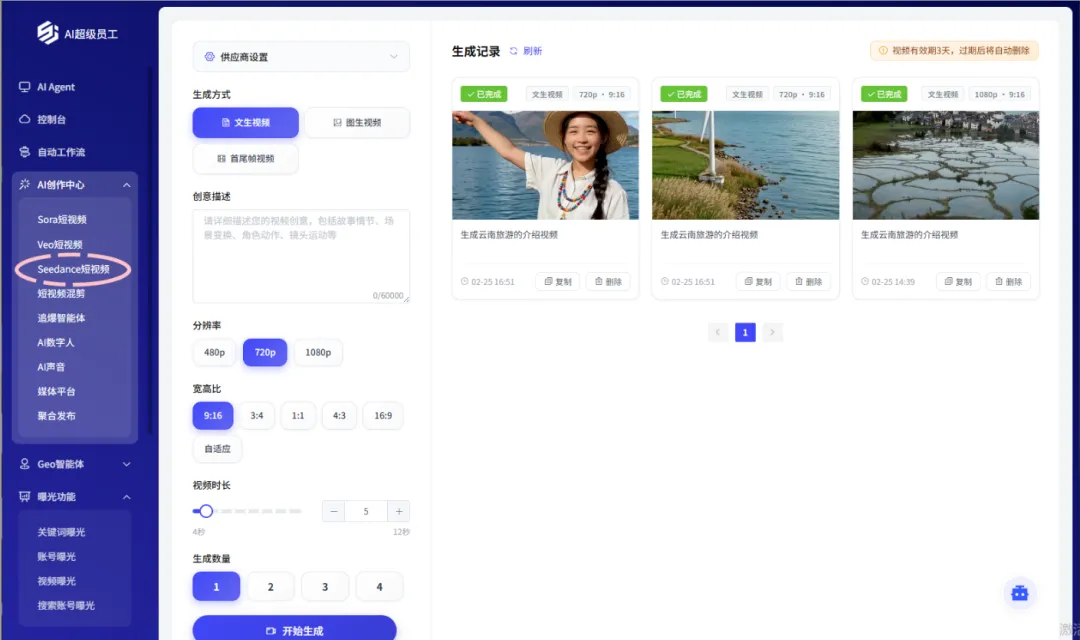Open 追爆智能体 in the sidebar
The width and height of the screenshot is (1080, 640).
tap(61, 318)
